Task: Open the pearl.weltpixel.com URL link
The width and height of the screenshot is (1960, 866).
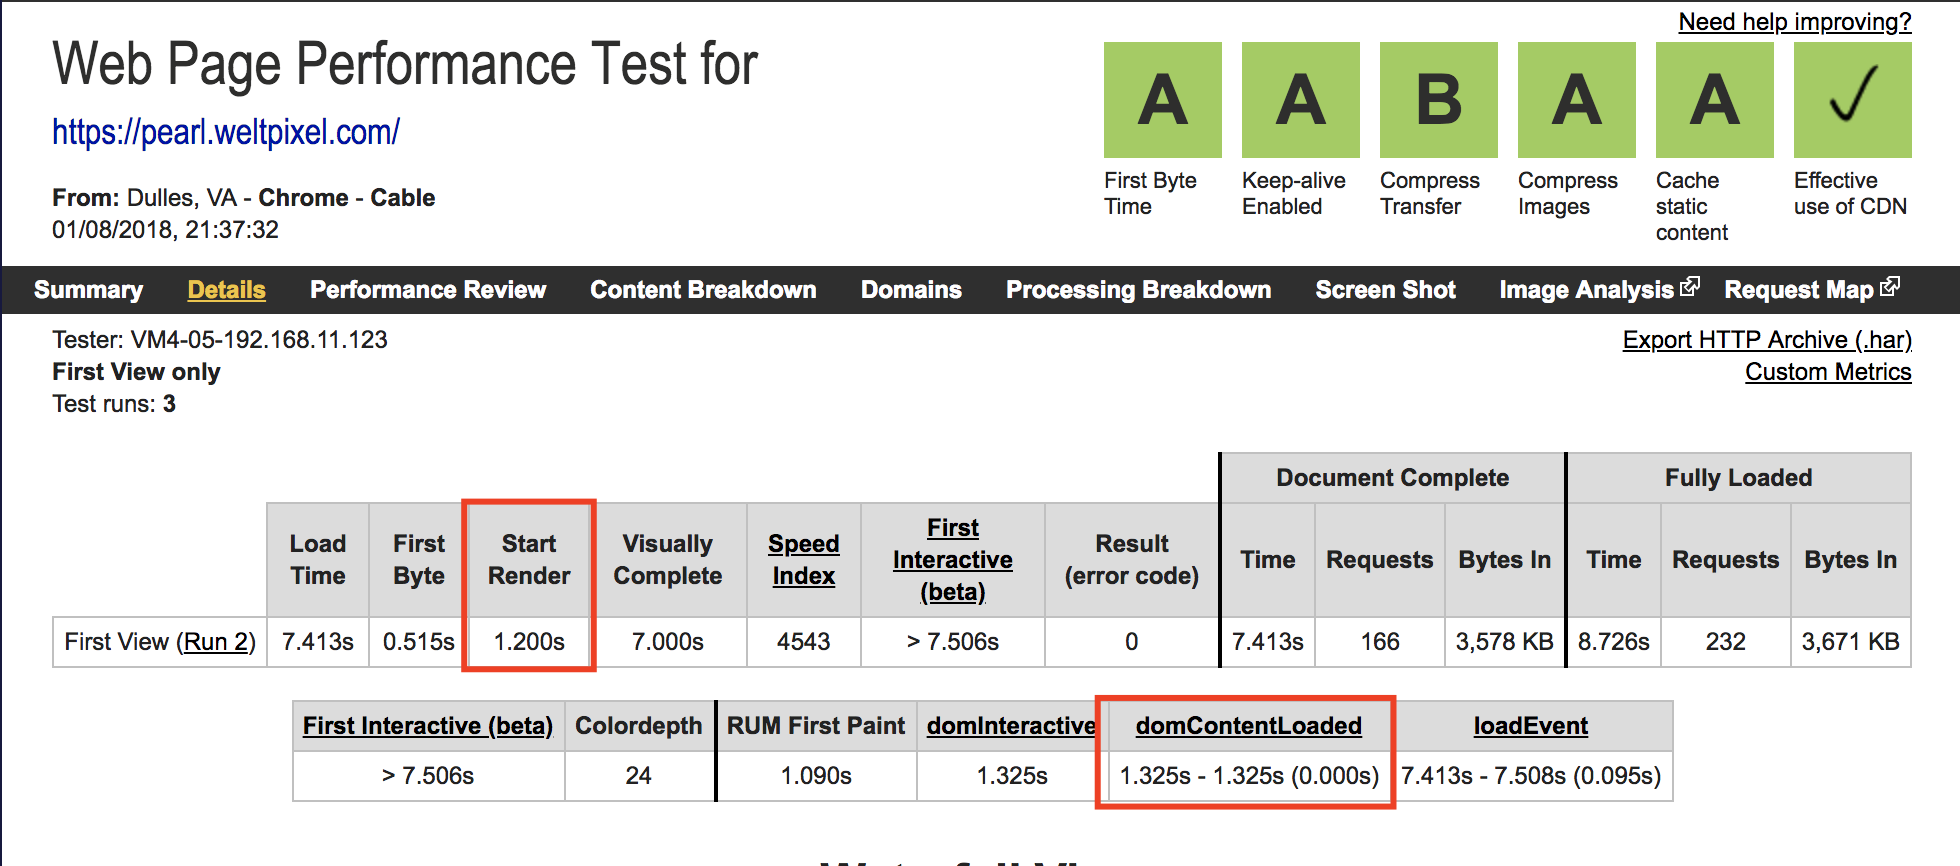Action: tap(226, 131)
